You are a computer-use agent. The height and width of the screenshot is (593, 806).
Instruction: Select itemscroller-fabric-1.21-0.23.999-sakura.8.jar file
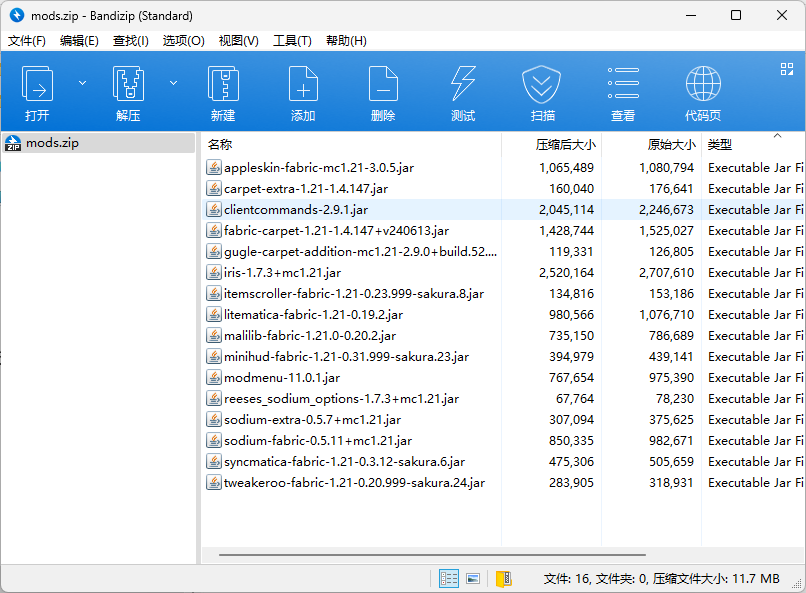coord(354,294)
